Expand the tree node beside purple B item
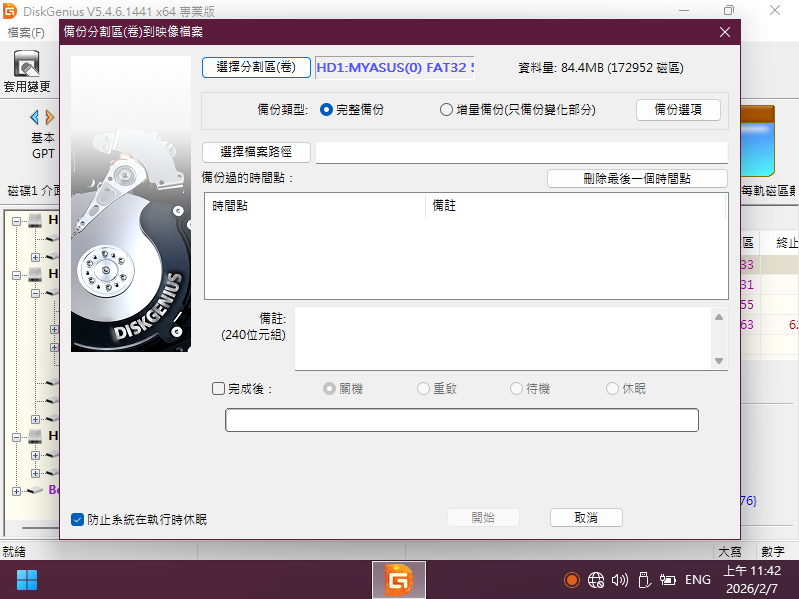This screenshot has width=799, height=599. pyautogui.click(x=16, y=491)
